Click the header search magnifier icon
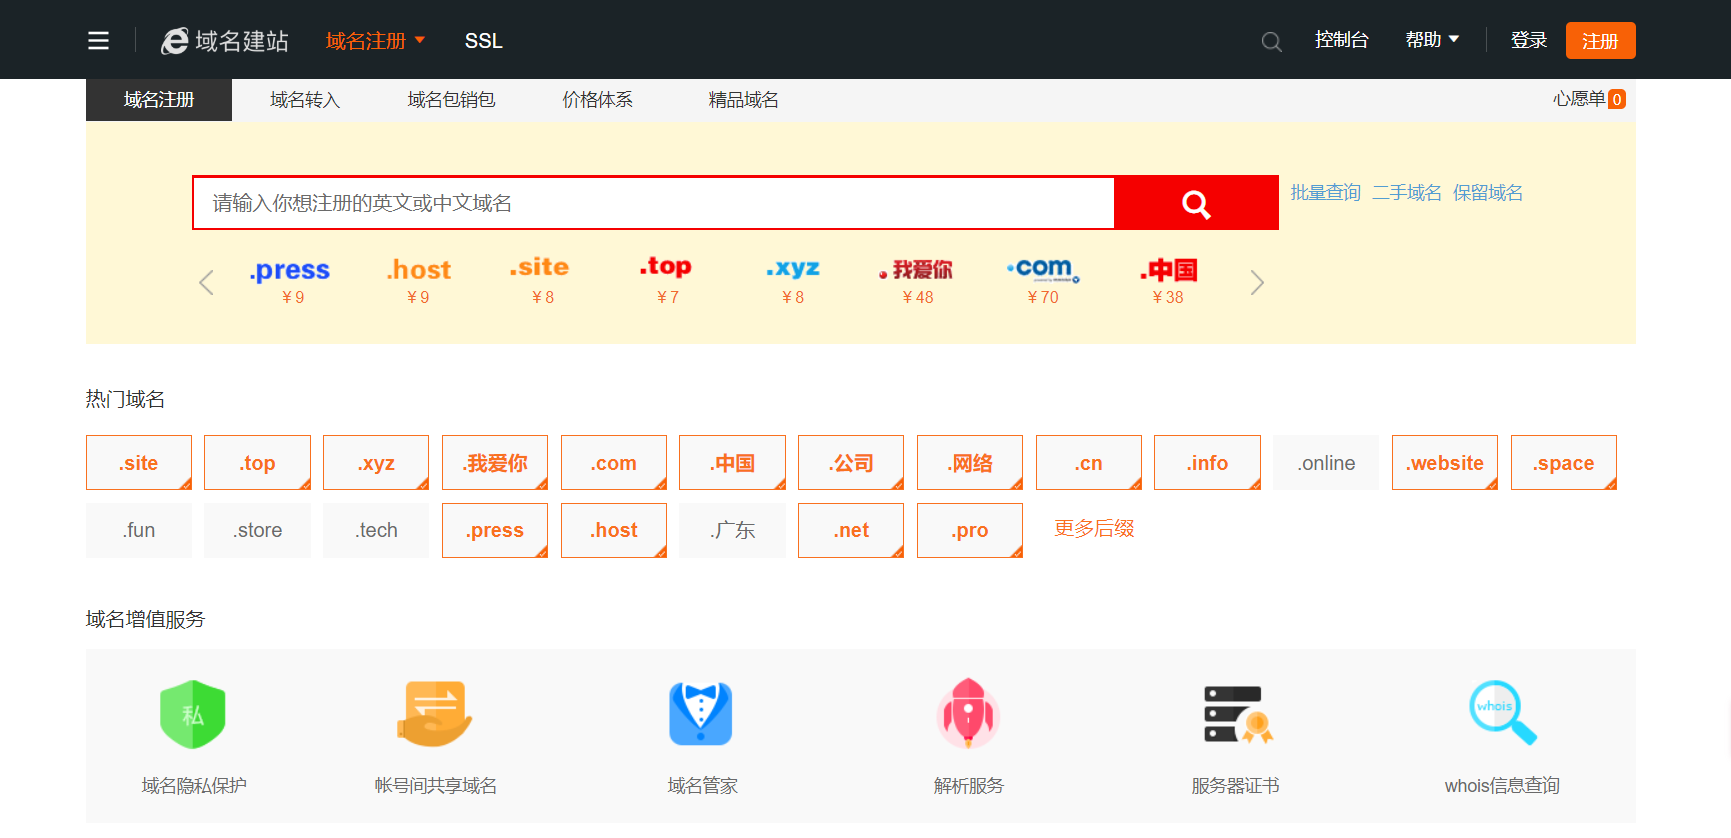This screenshot has width=1731, height=838. tap(1271, 42)
